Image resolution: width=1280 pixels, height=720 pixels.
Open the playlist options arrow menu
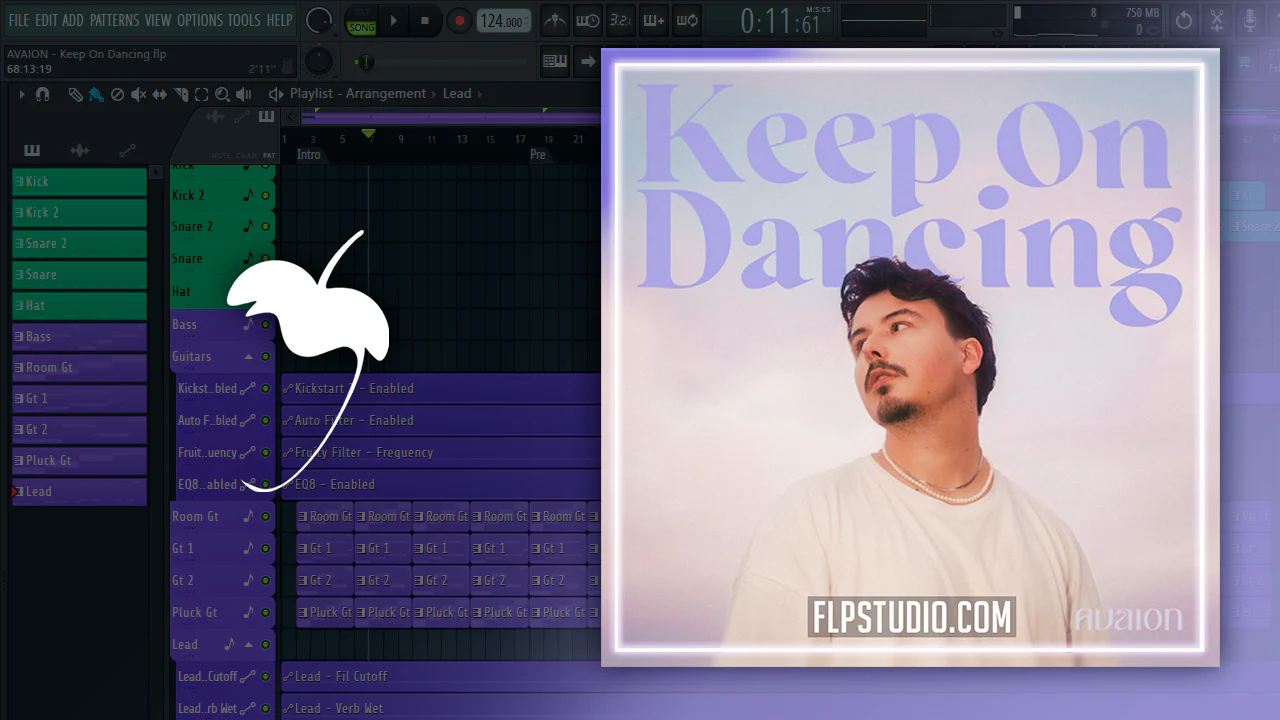21,94
